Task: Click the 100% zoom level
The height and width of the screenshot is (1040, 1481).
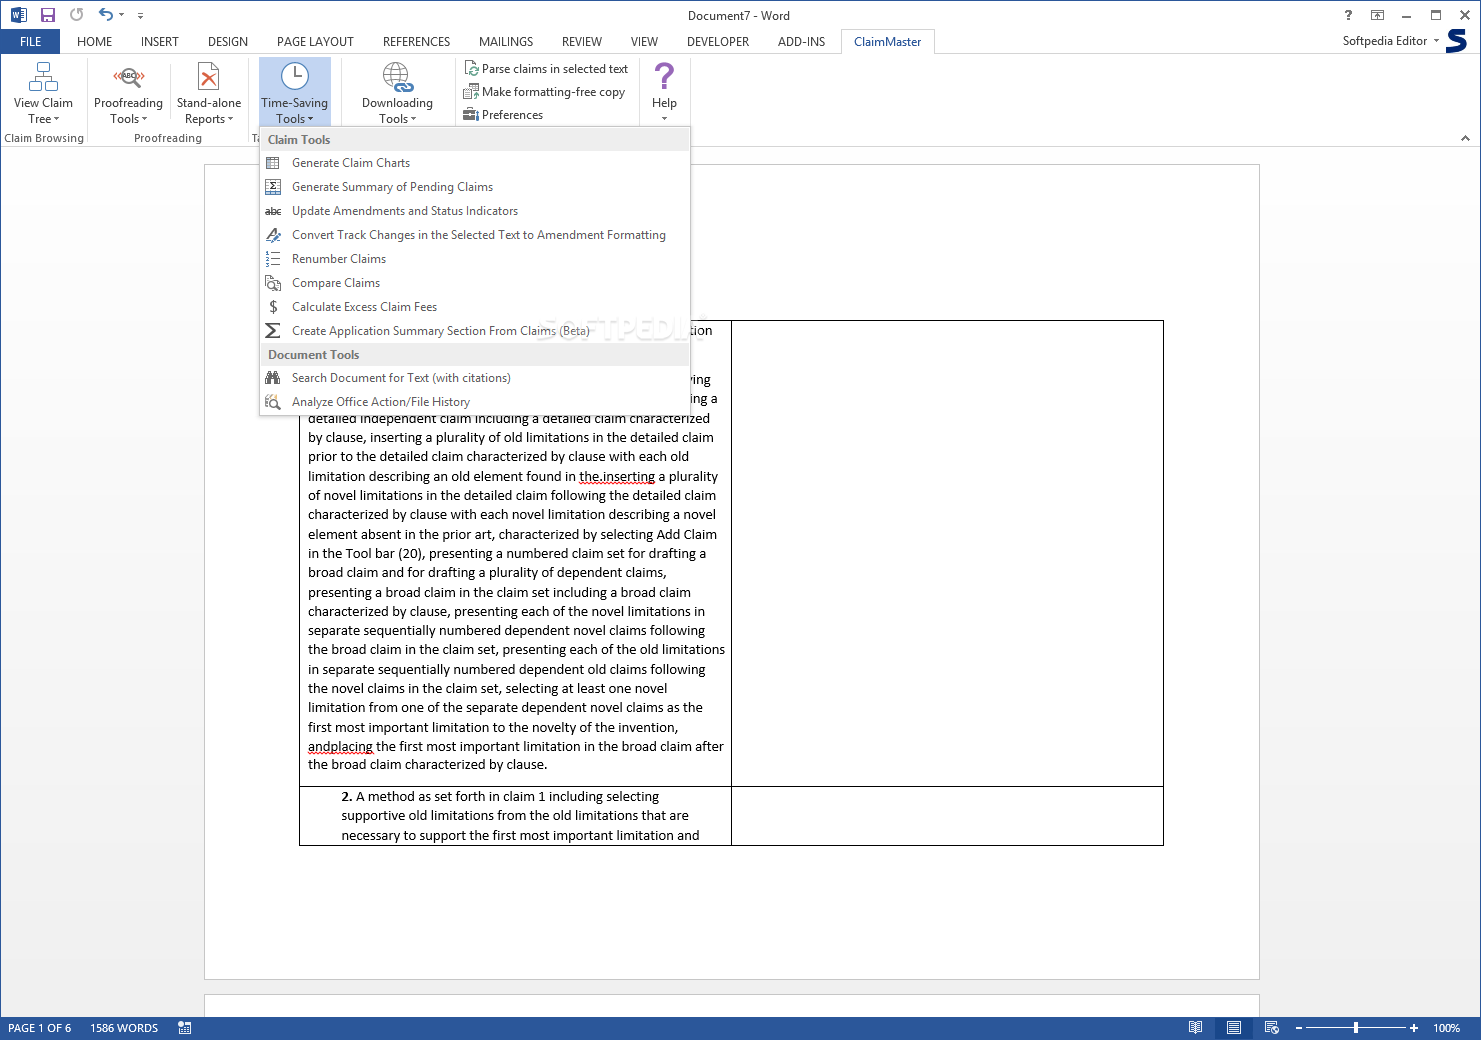Action: 1446,1028
